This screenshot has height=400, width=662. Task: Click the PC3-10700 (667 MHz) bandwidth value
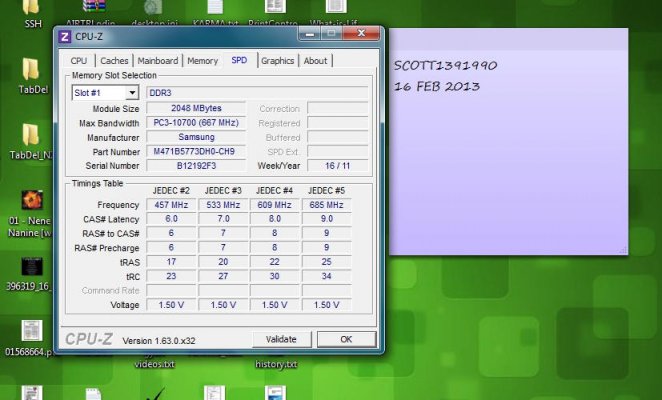pyautogui.click(x=196, y=122)
